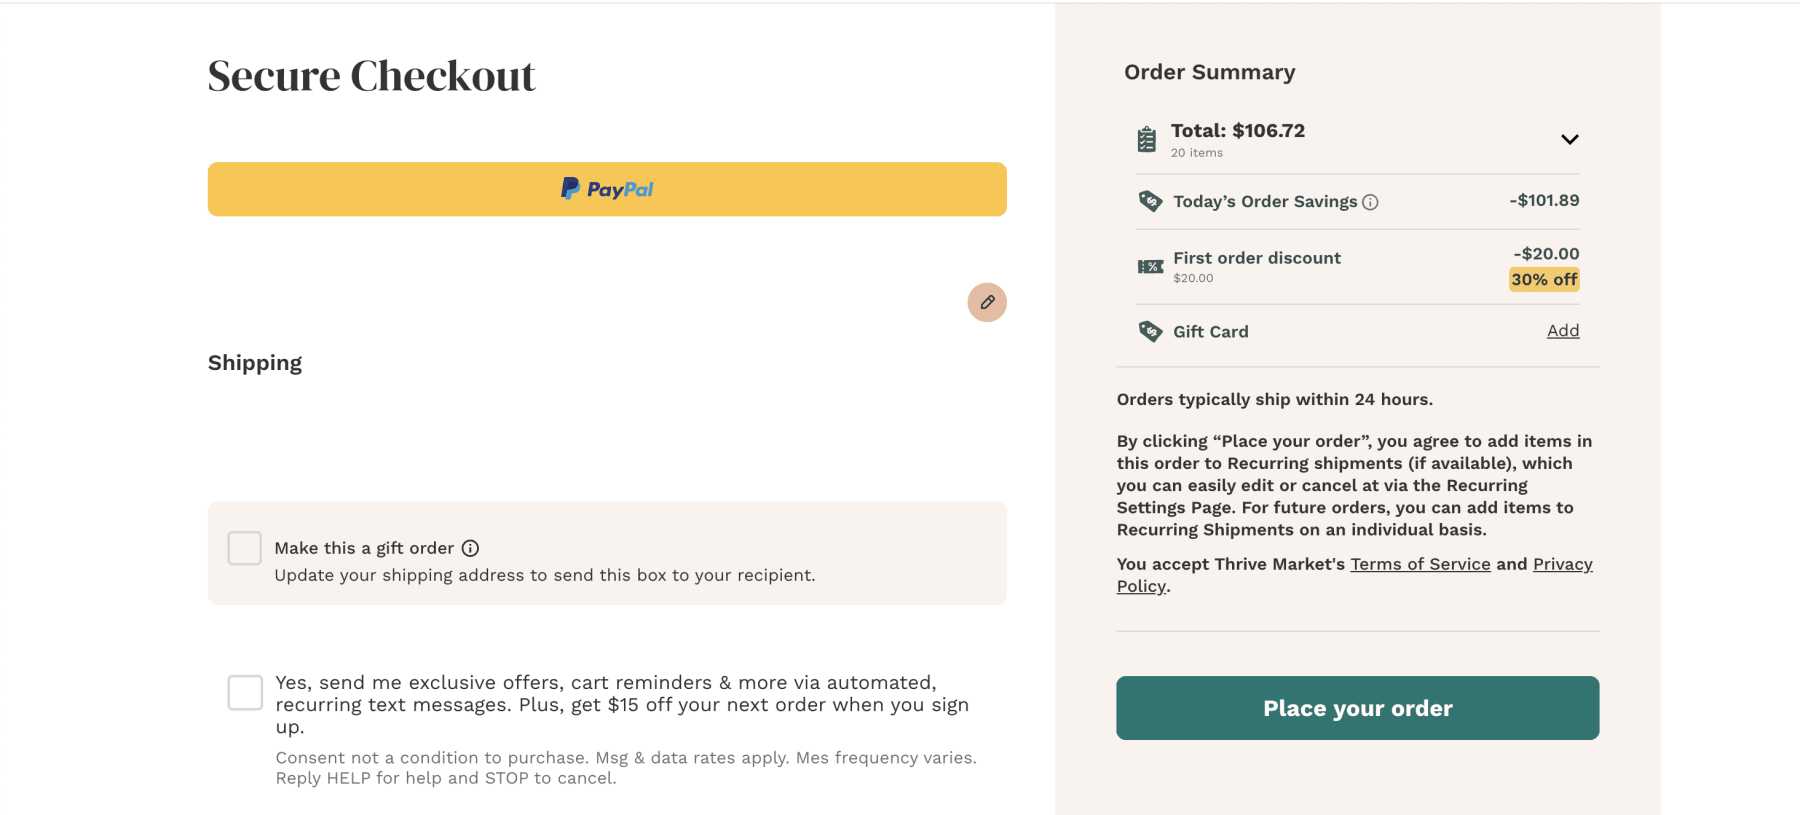This screenshot has height=815, width=1800.
Task: Expand the order total chevron
Action: click(x=1570, y=139)
